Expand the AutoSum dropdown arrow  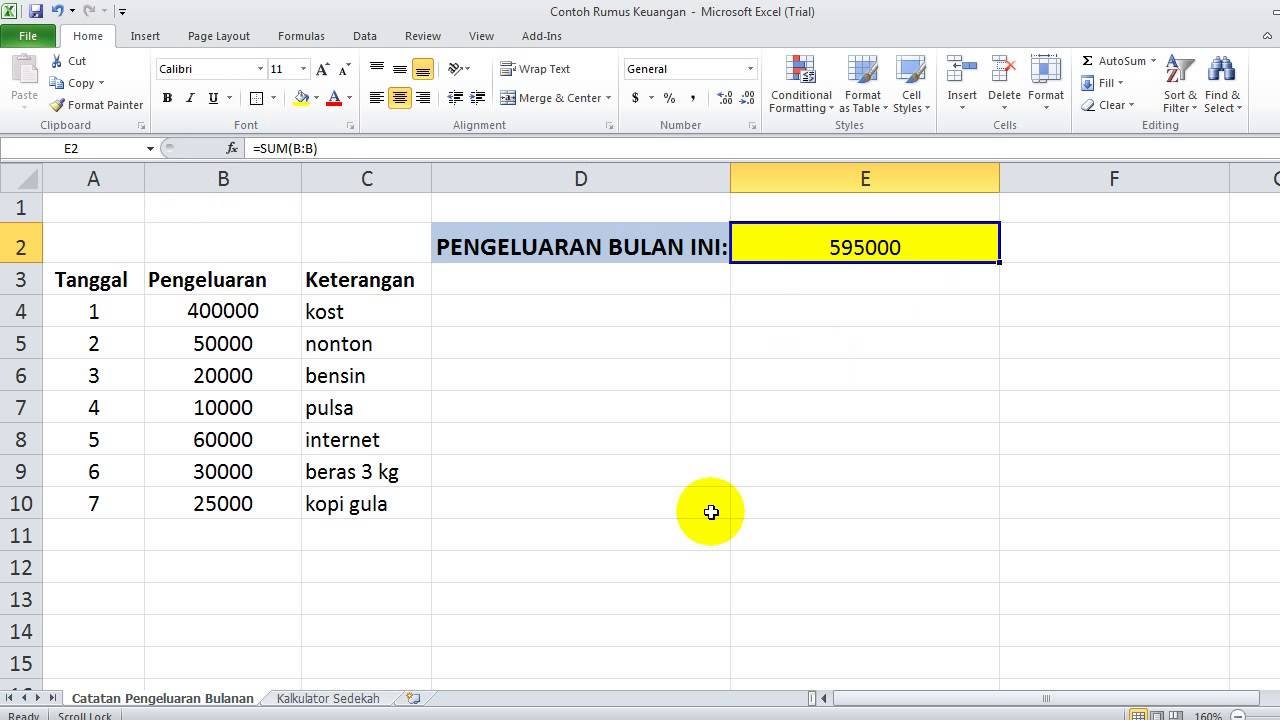[x=1153, y=61]
